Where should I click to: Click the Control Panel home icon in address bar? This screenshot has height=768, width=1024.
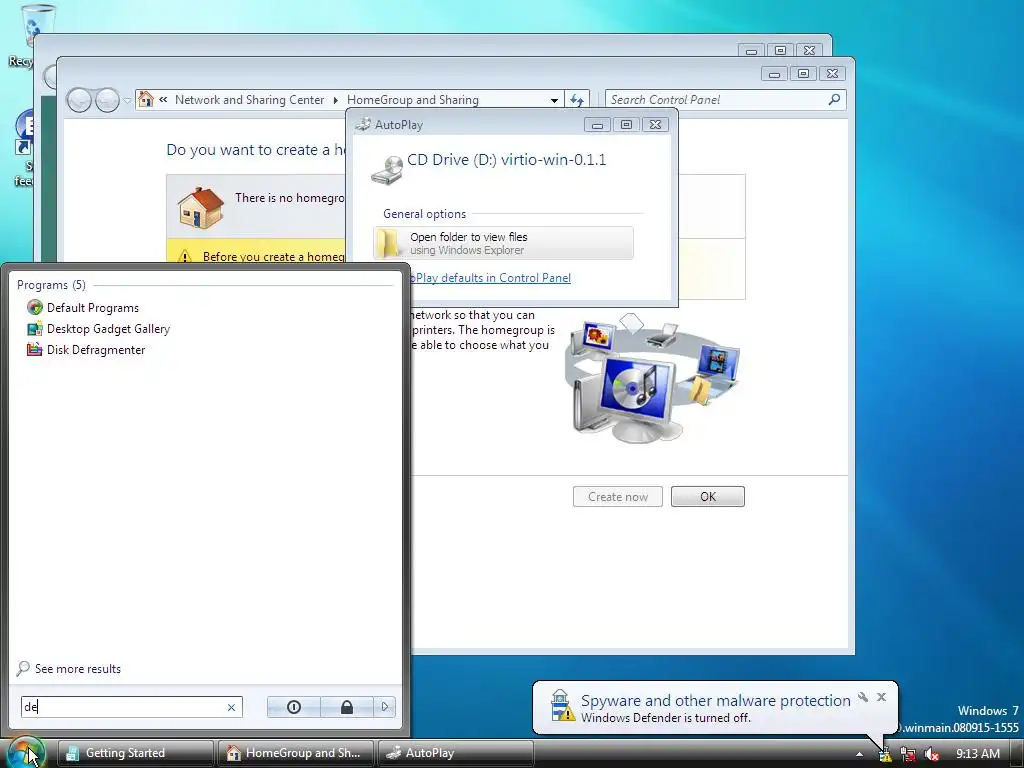tap(146, 99)
